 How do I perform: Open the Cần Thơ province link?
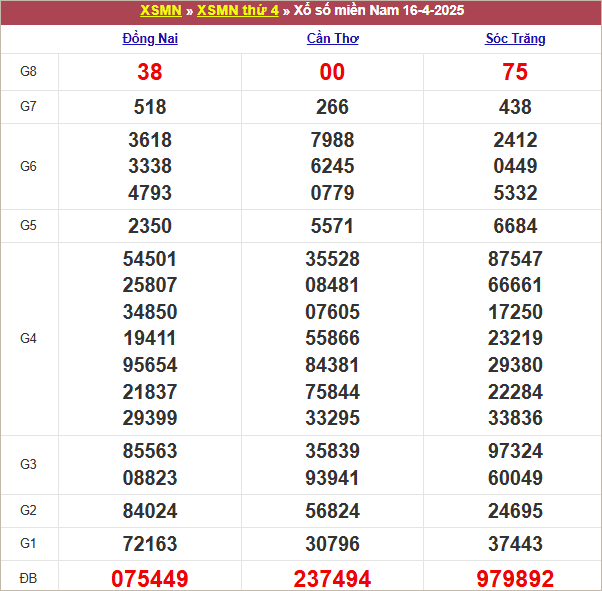pyautogui.click(x=332, y=38)
